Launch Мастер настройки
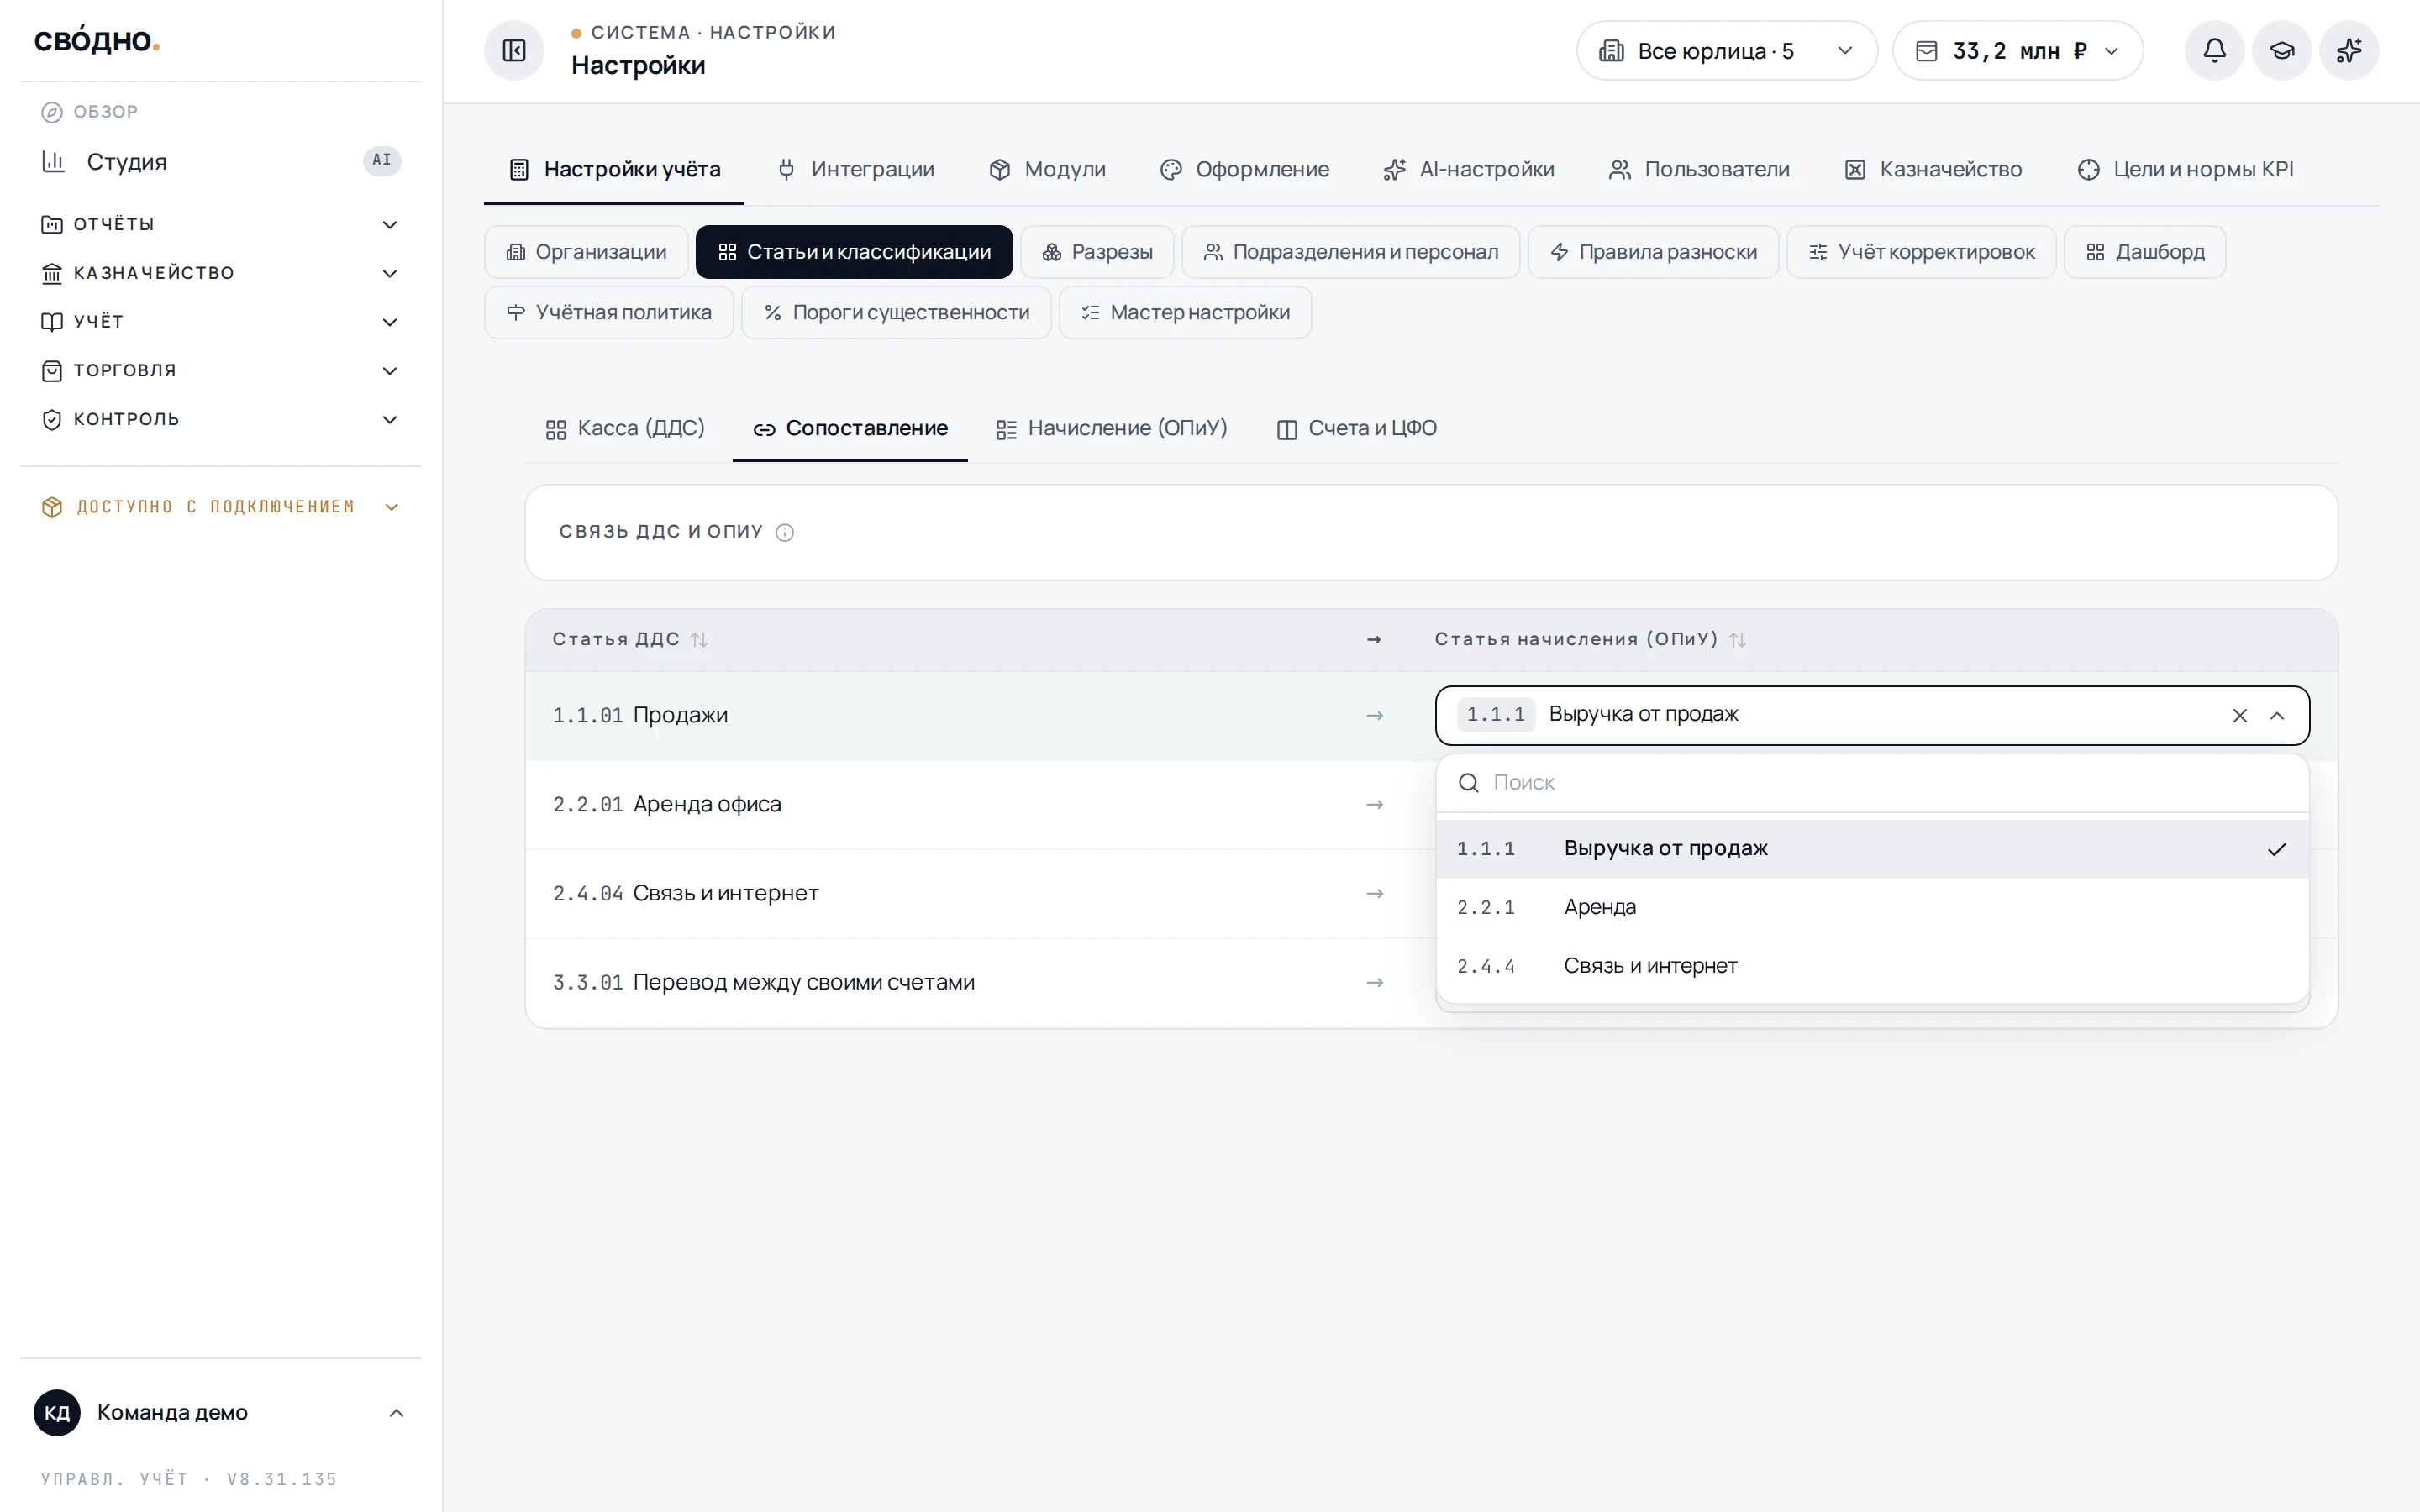2420x1512 pixels. point(1185,313)
